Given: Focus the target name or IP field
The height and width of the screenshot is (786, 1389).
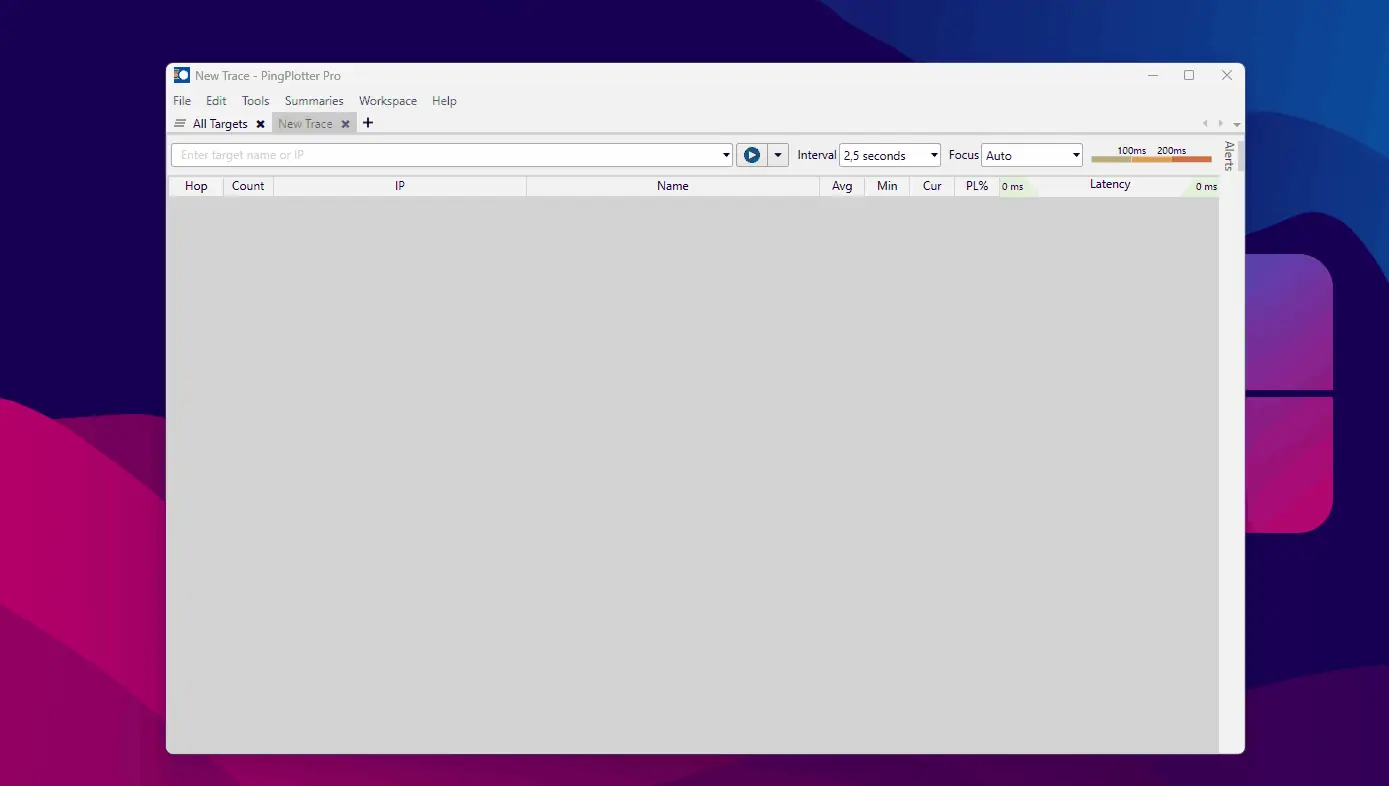Looking at the screenshot, I should click(446, 155).
